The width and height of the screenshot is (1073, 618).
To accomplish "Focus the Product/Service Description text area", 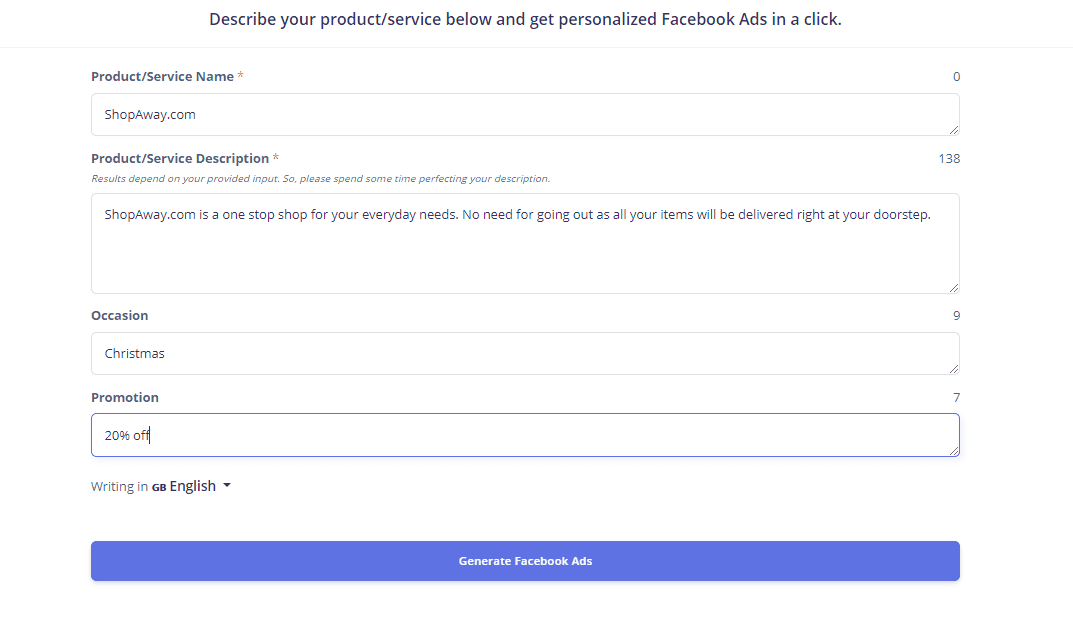I will coord(525,244).
